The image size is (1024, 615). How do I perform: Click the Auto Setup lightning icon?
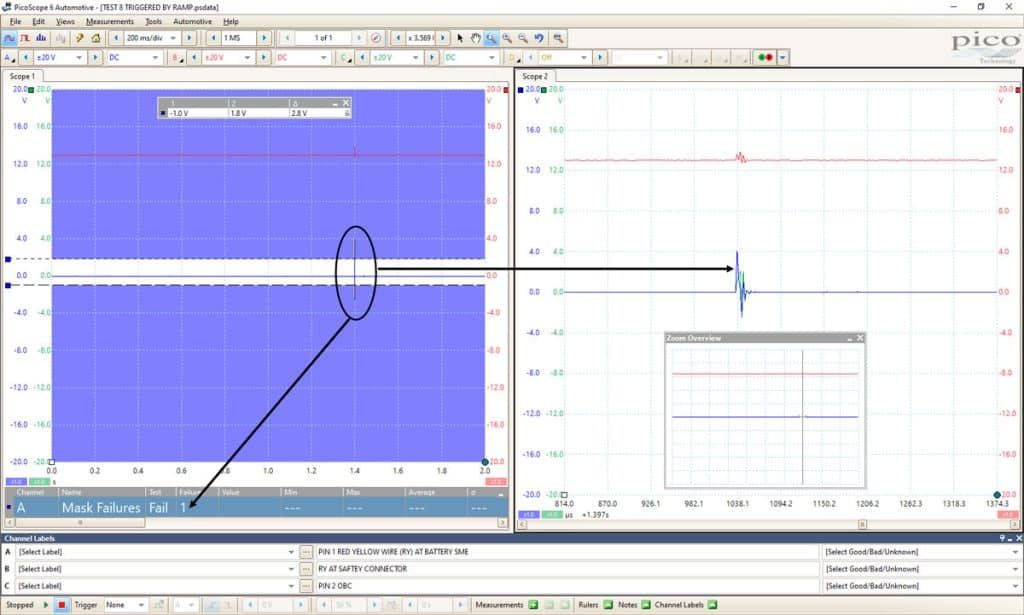tap(80, 38)
